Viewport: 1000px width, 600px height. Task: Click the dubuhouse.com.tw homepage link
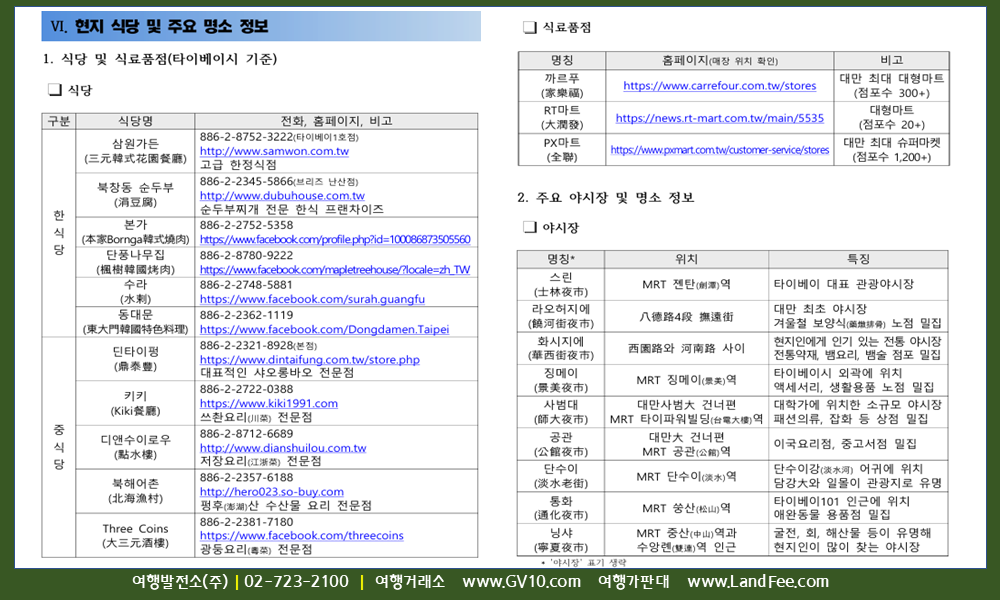[x=282, y=196]
